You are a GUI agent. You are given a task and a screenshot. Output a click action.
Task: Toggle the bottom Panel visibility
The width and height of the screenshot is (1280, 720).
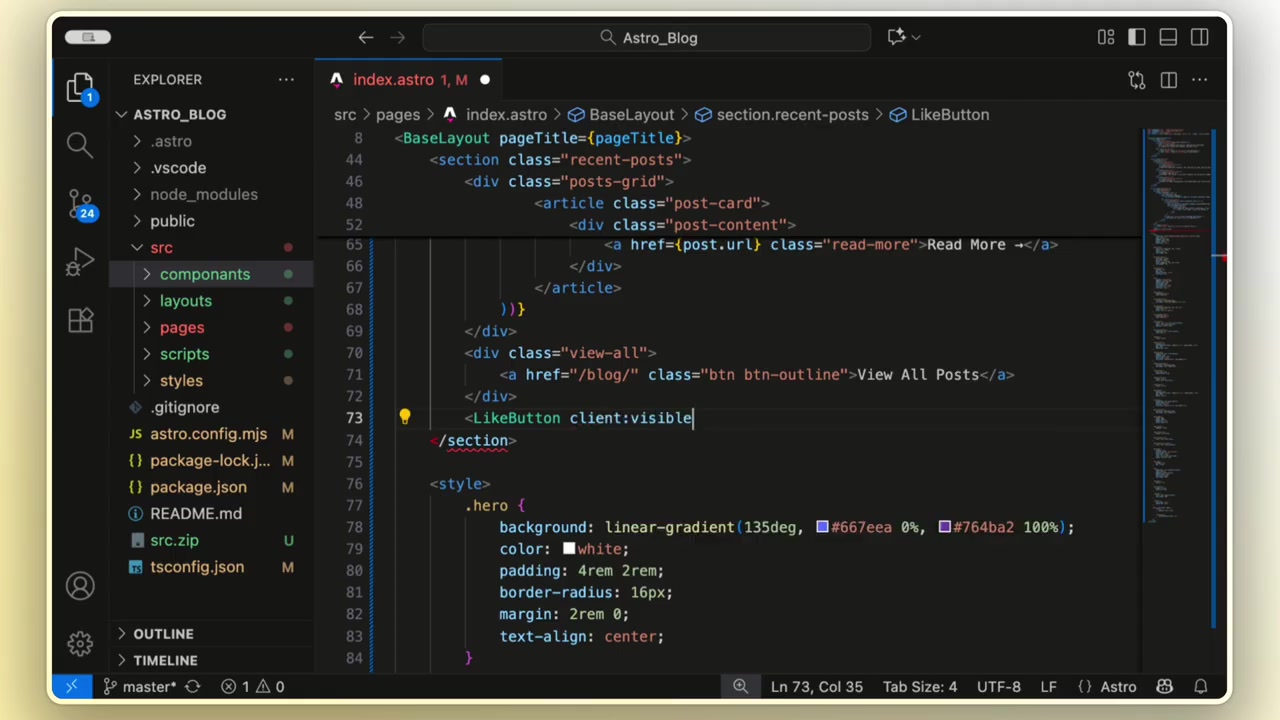(1168, 37)
